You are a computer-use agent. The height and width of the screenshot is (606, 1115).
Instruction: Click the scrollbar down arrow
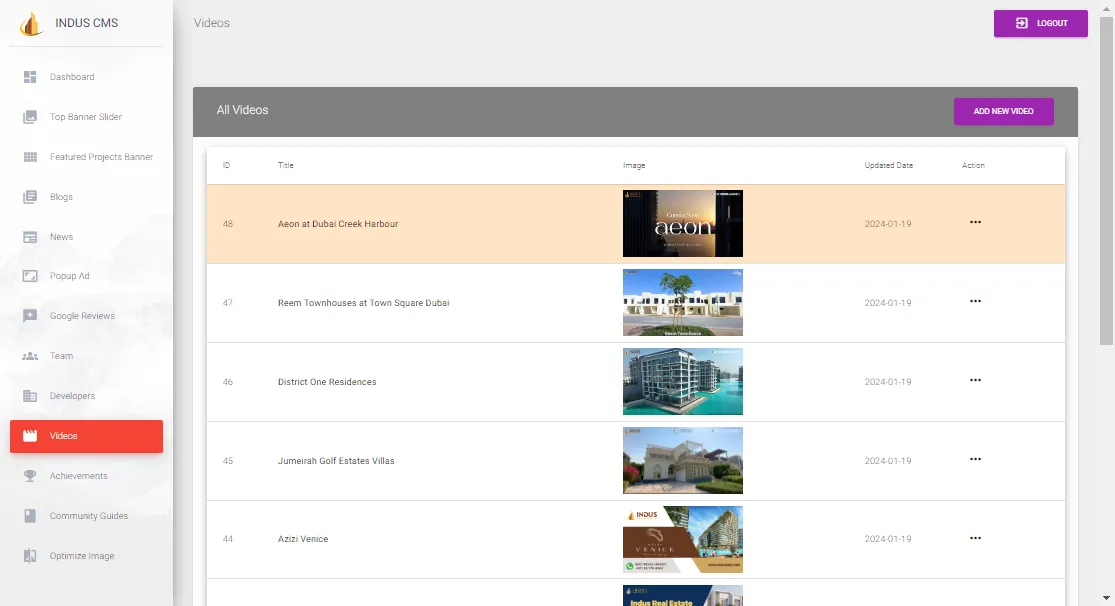pyautogui.click(x=1106, y=598)
